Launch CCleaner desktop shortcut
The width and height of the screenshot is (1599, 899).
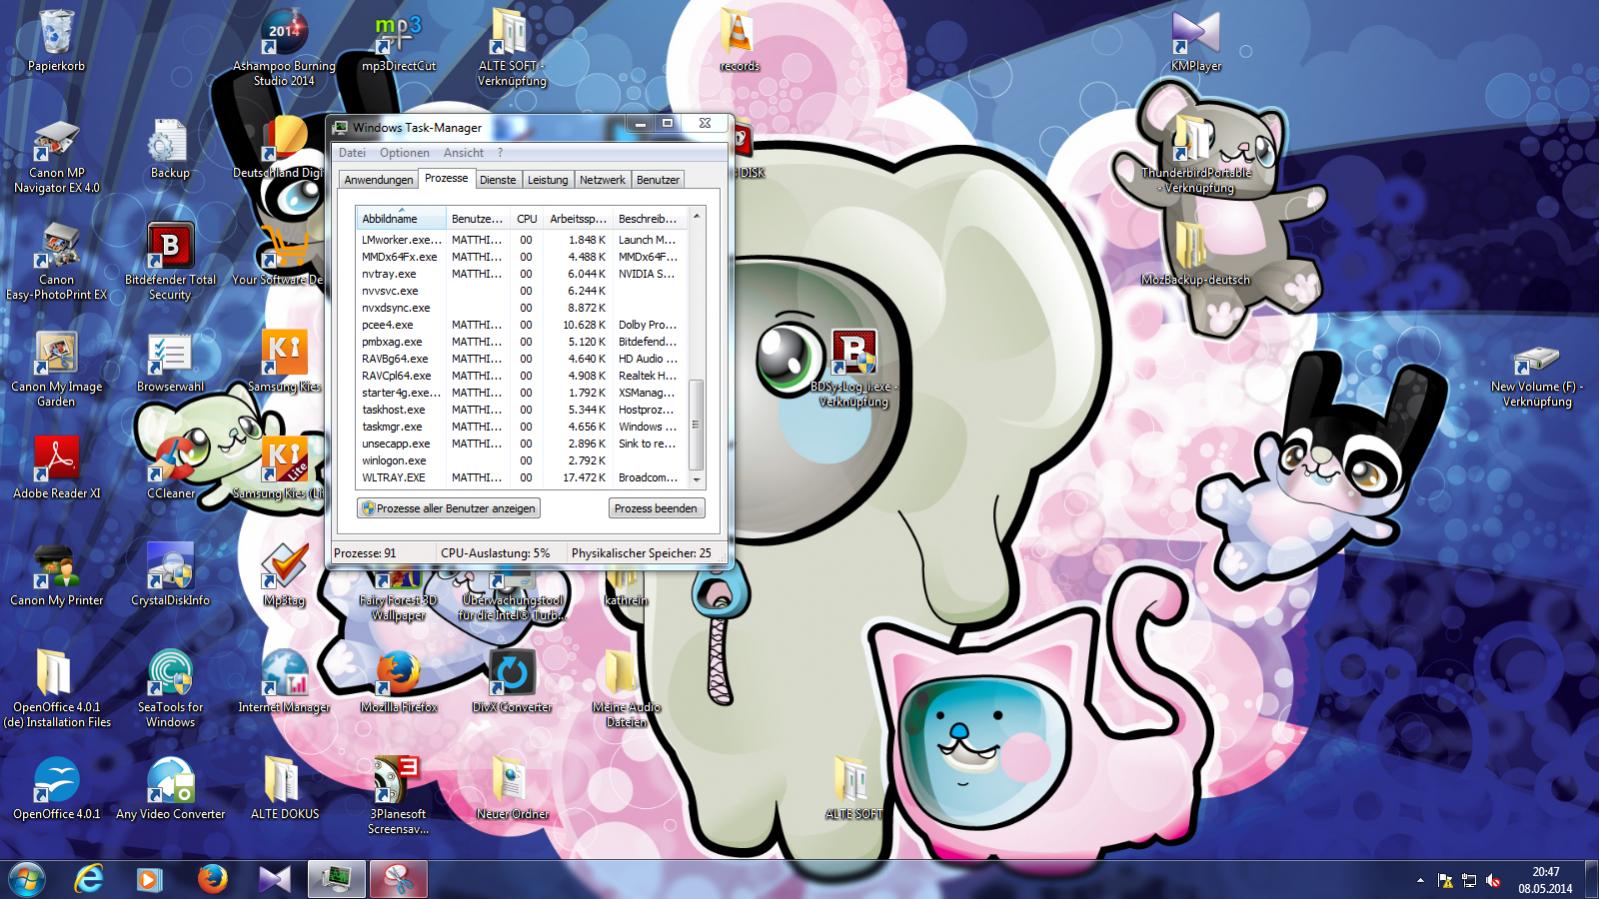click(171, 468)
